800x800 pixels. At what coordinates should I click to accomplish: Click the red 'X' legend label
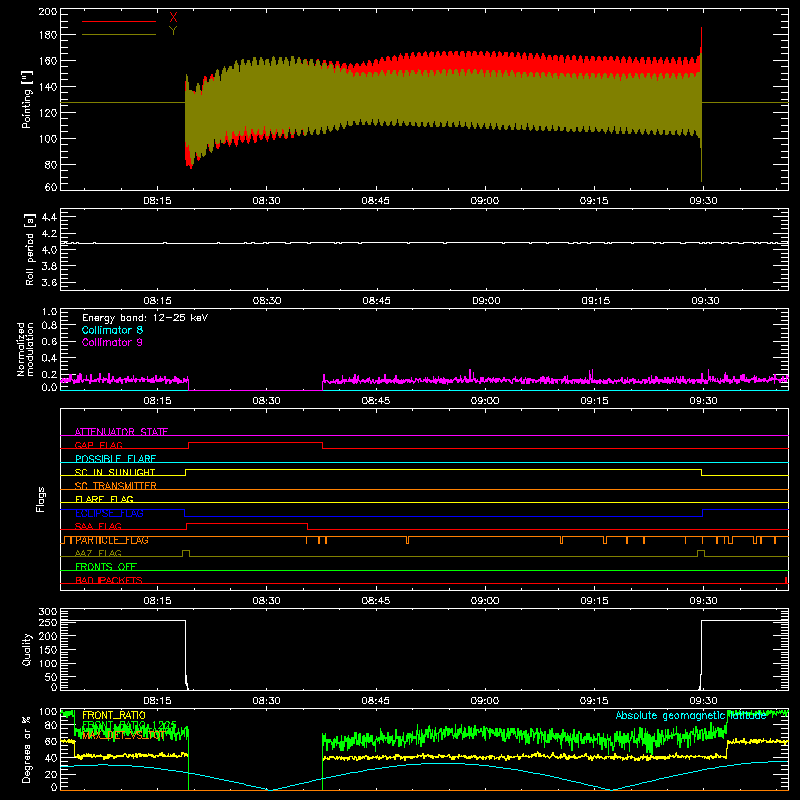(x=173, y=18)
